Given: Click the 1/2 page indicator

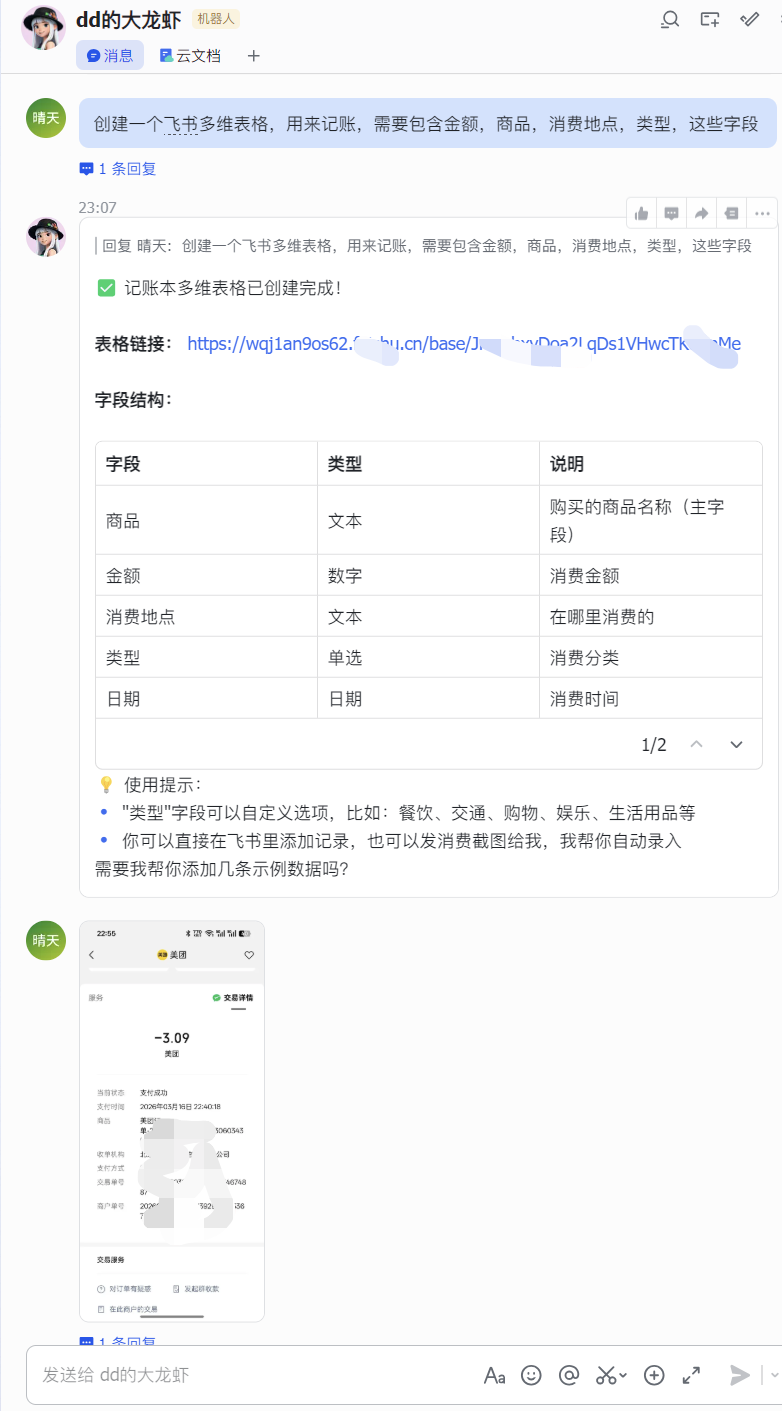Looking at the screenshot, I should [654, 745].
